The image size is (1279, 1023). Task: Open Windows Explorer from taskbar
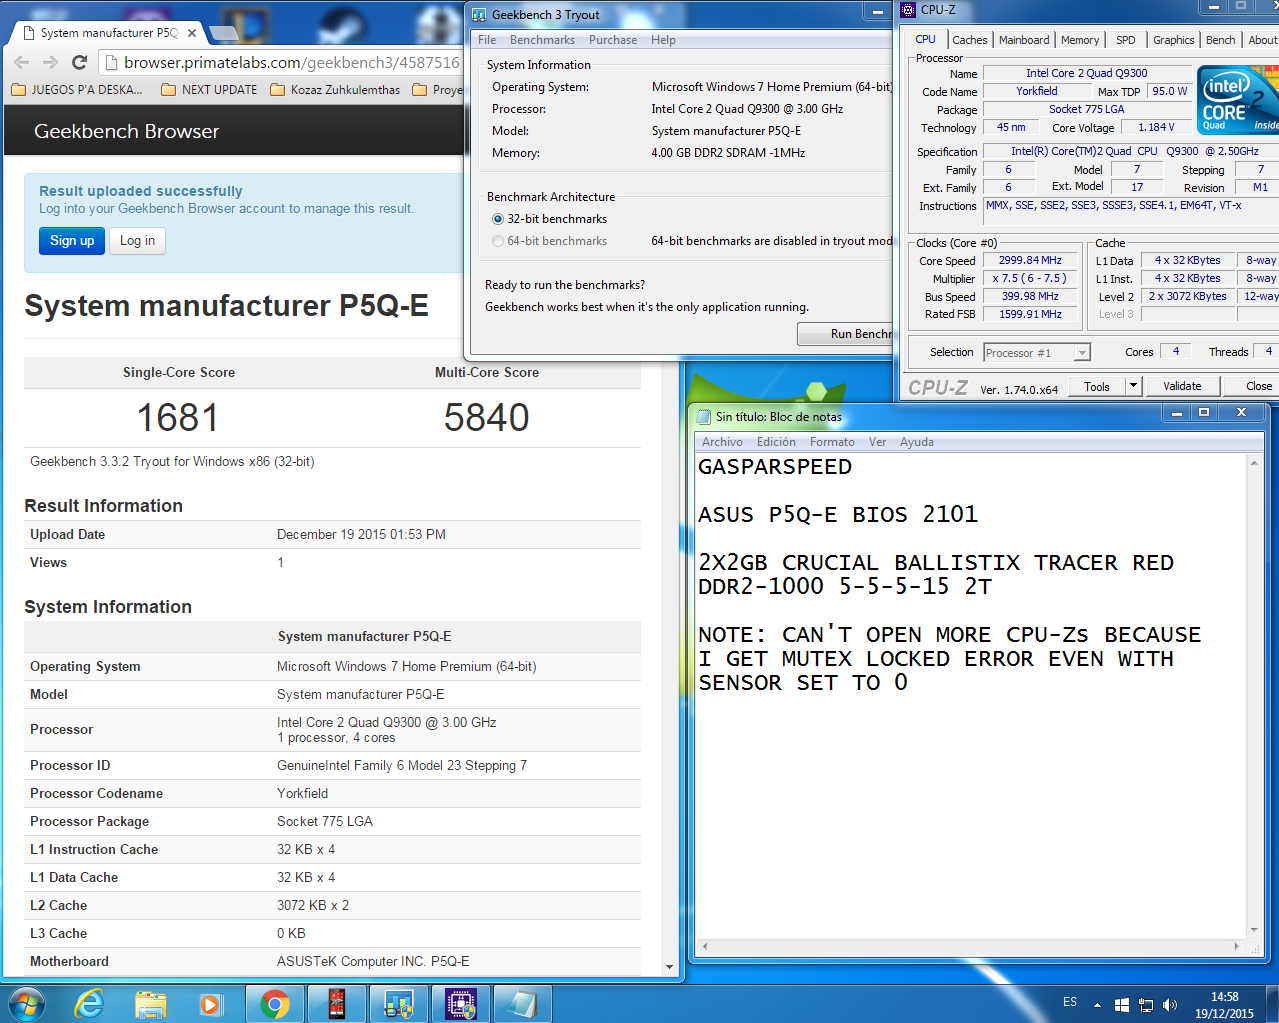point(150,1003)
